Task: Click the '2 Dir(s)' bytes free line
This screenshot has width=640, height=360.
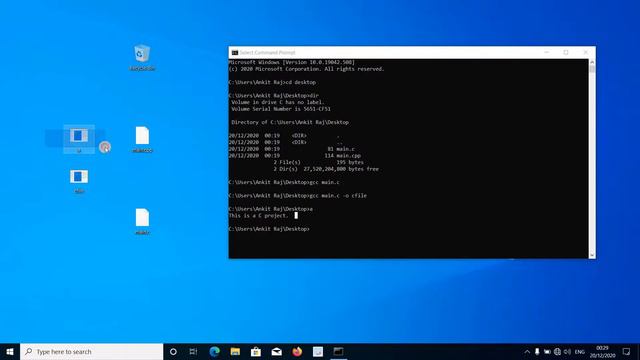Action: click(326, 169)
